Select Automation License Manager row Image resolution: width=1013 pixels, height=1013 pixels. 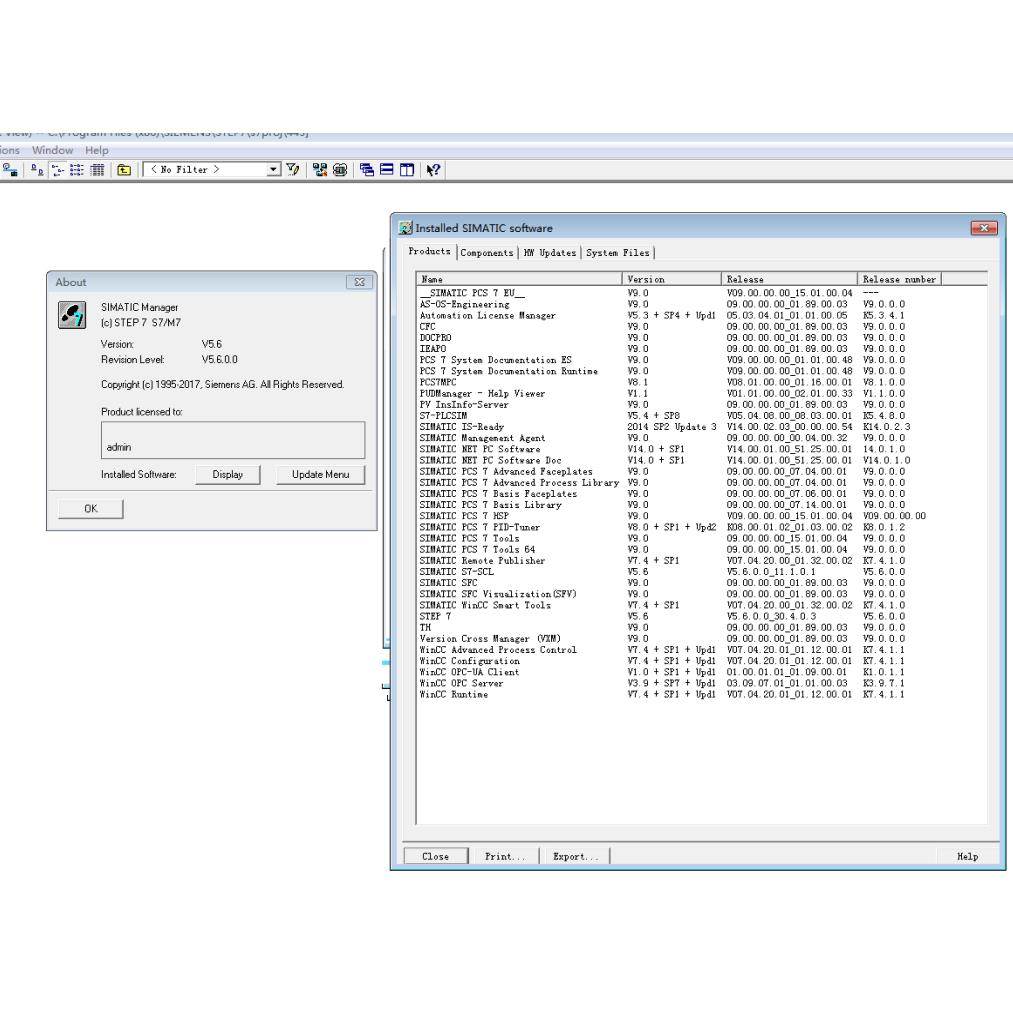pos(702,315)
